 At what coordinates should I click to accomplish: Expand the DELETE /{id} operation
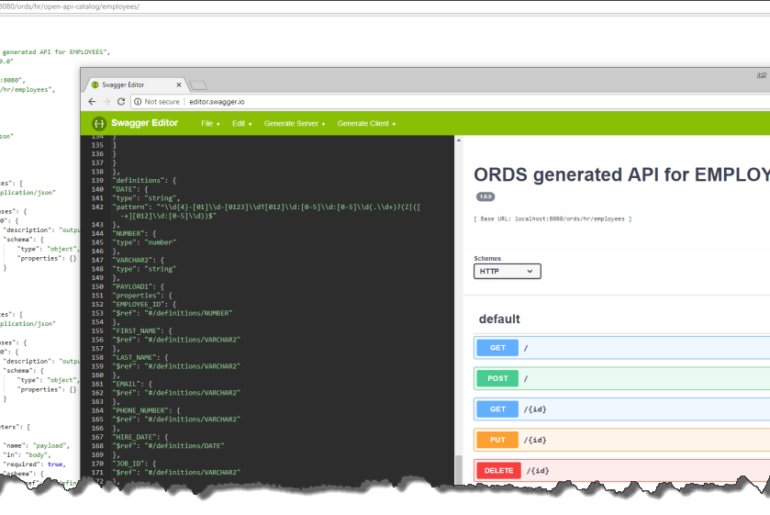click(x=622, y=470)
